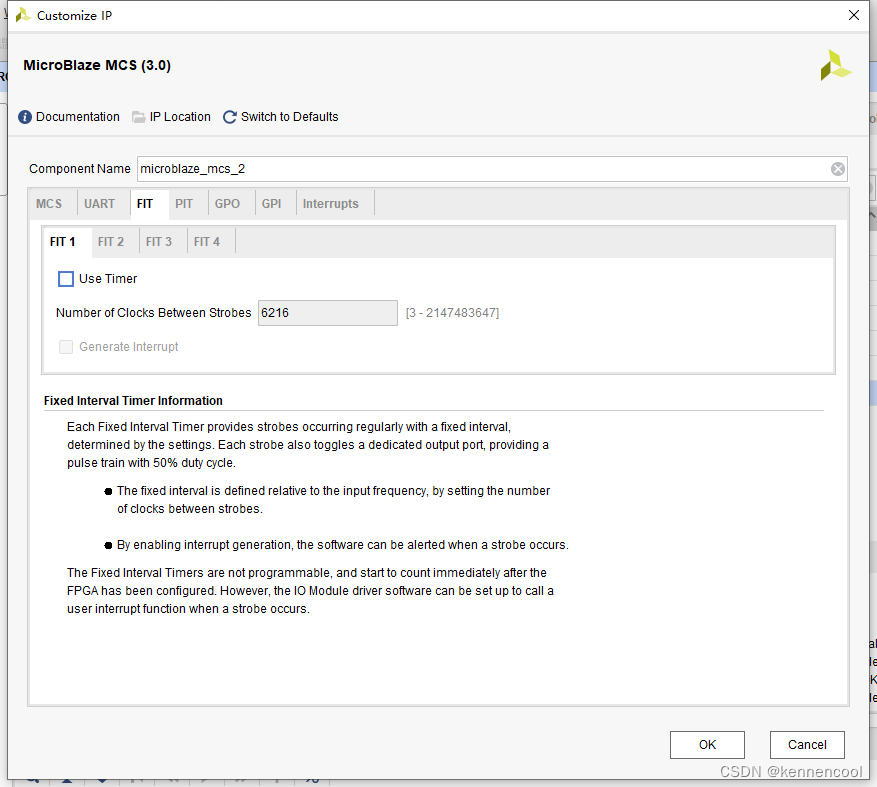This screenshot has height=787, width=877.
Task: Click the MicroBlaze MCS (3.0) title
Action: (97, 65)
